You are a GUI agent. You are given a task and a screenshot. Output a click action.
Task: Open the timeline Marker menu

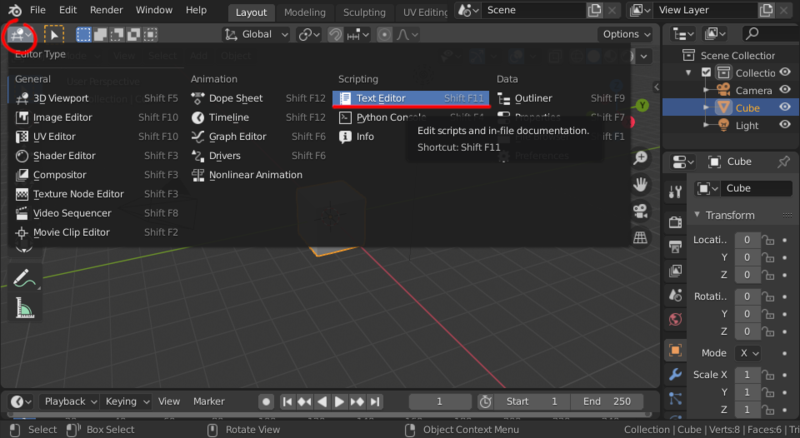(x=209, y=402)
